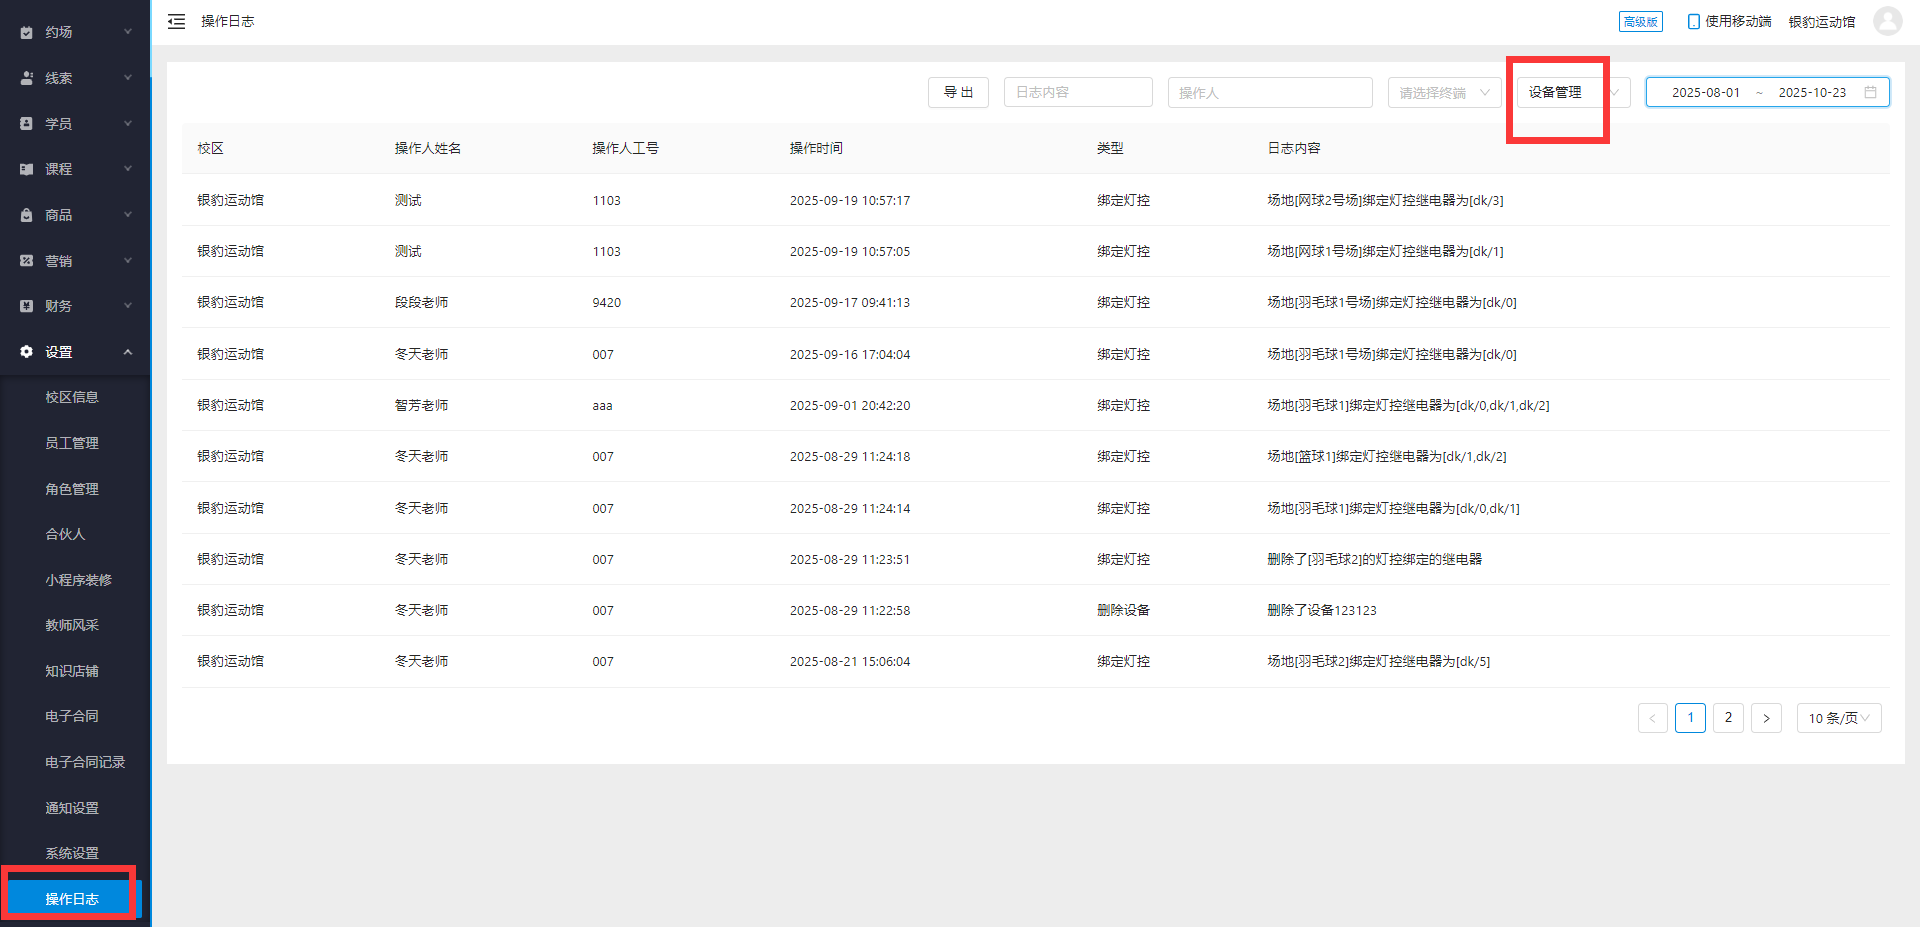This screenshot has height=927, width=1920.
Task: Select 系统设置 menu item
Action: (72, 853)
